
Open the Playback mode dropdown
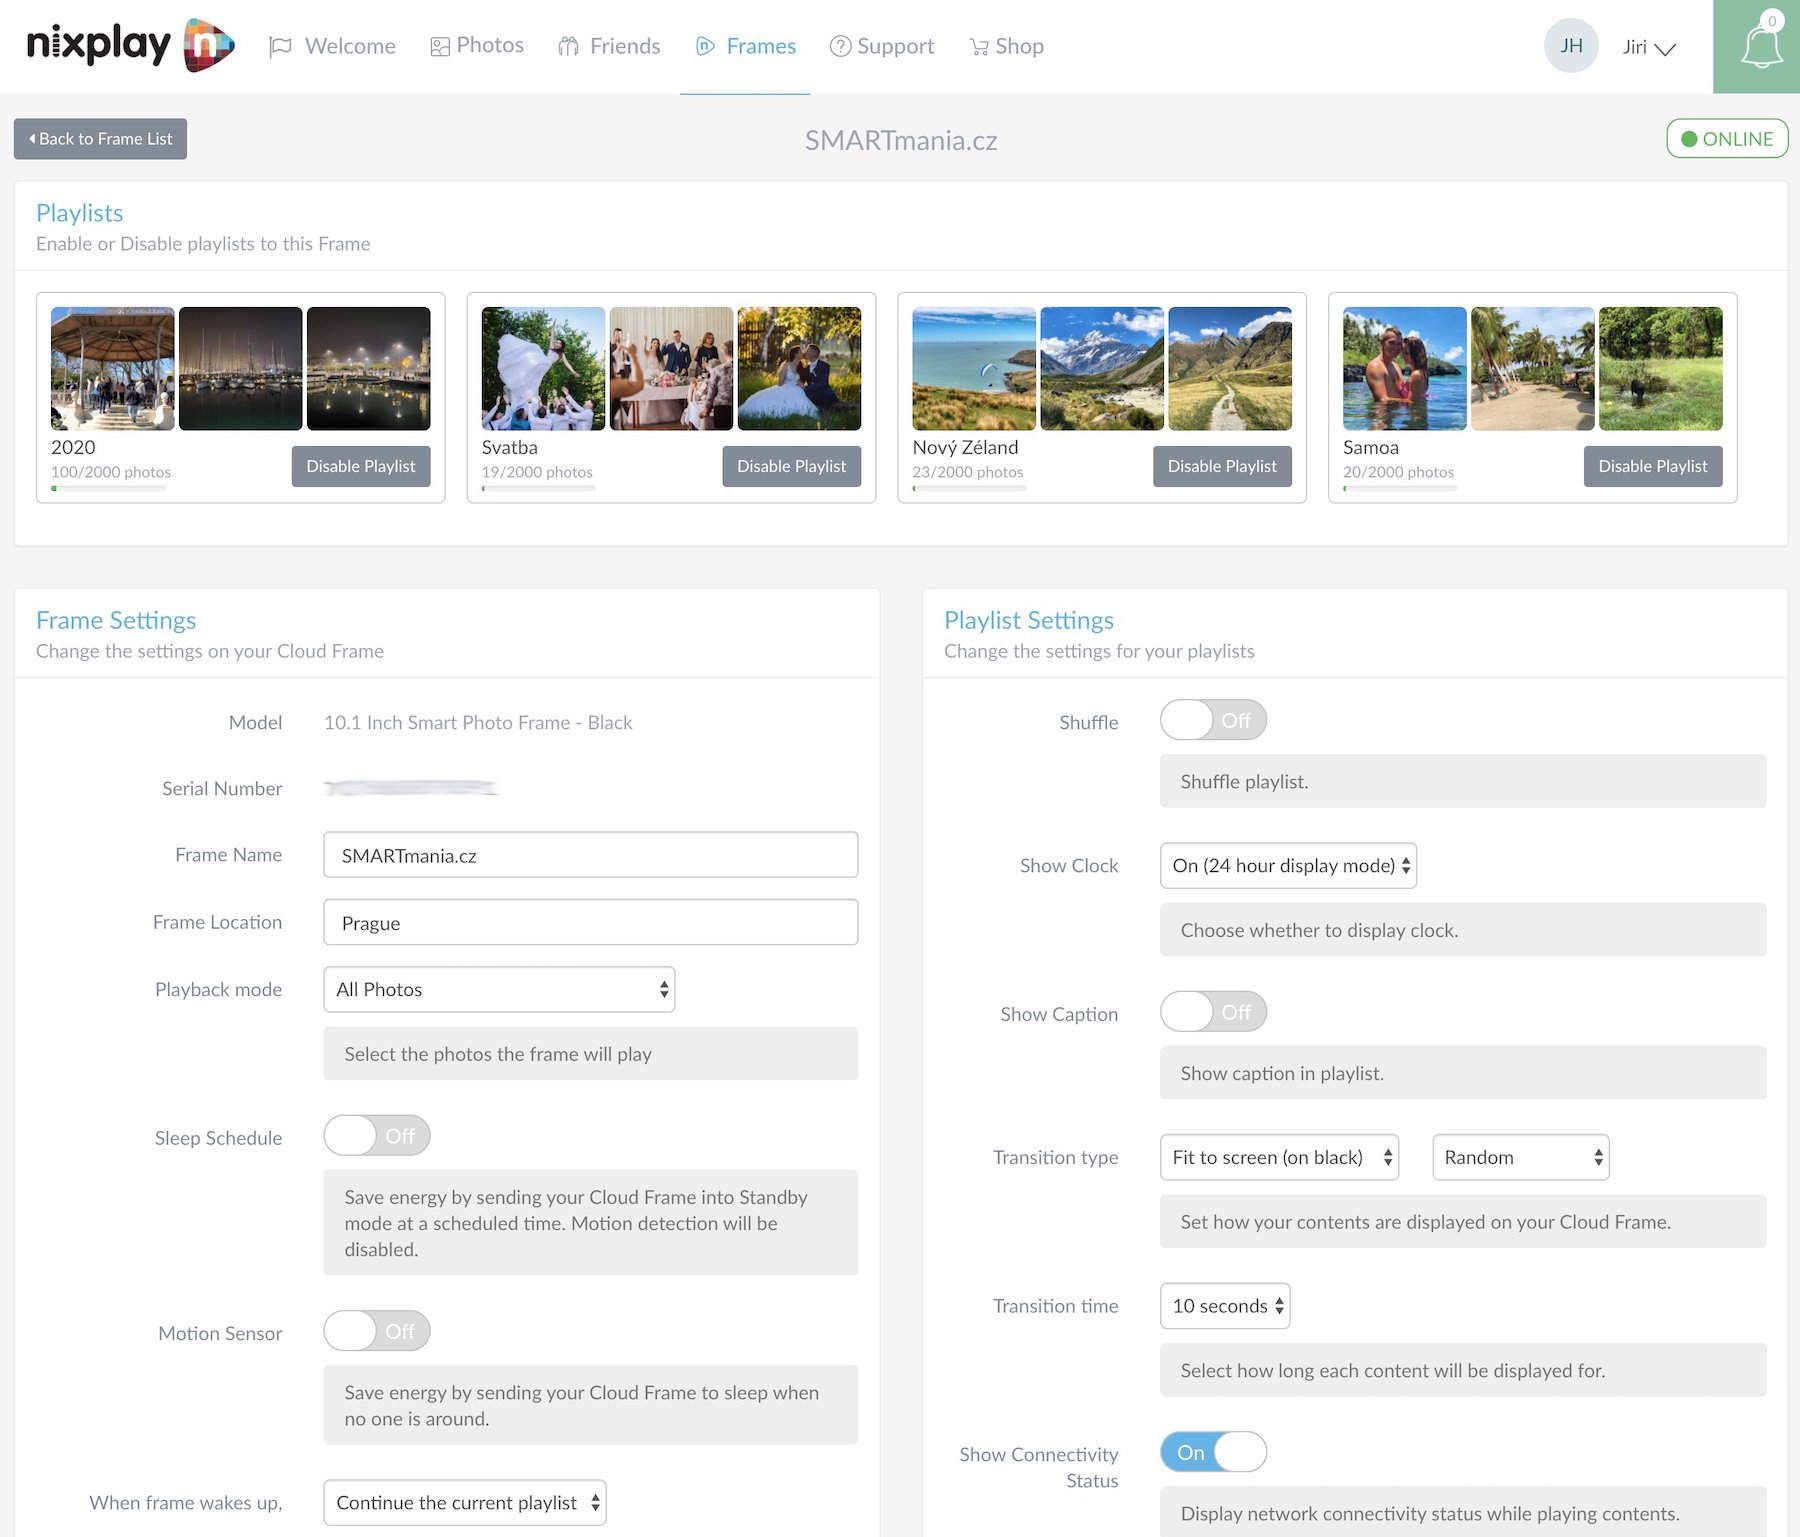pos(499,989)
